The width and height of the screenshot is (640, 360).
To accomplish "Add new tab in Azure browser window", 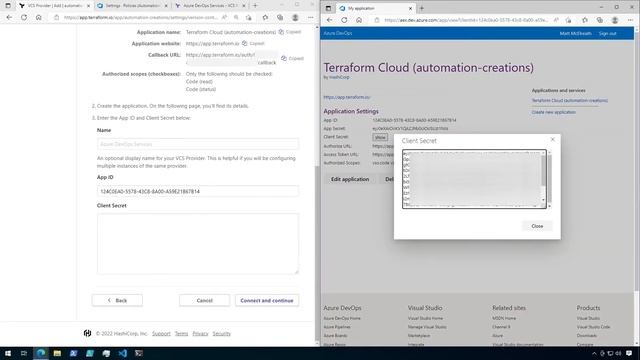I will pos(422,8).
